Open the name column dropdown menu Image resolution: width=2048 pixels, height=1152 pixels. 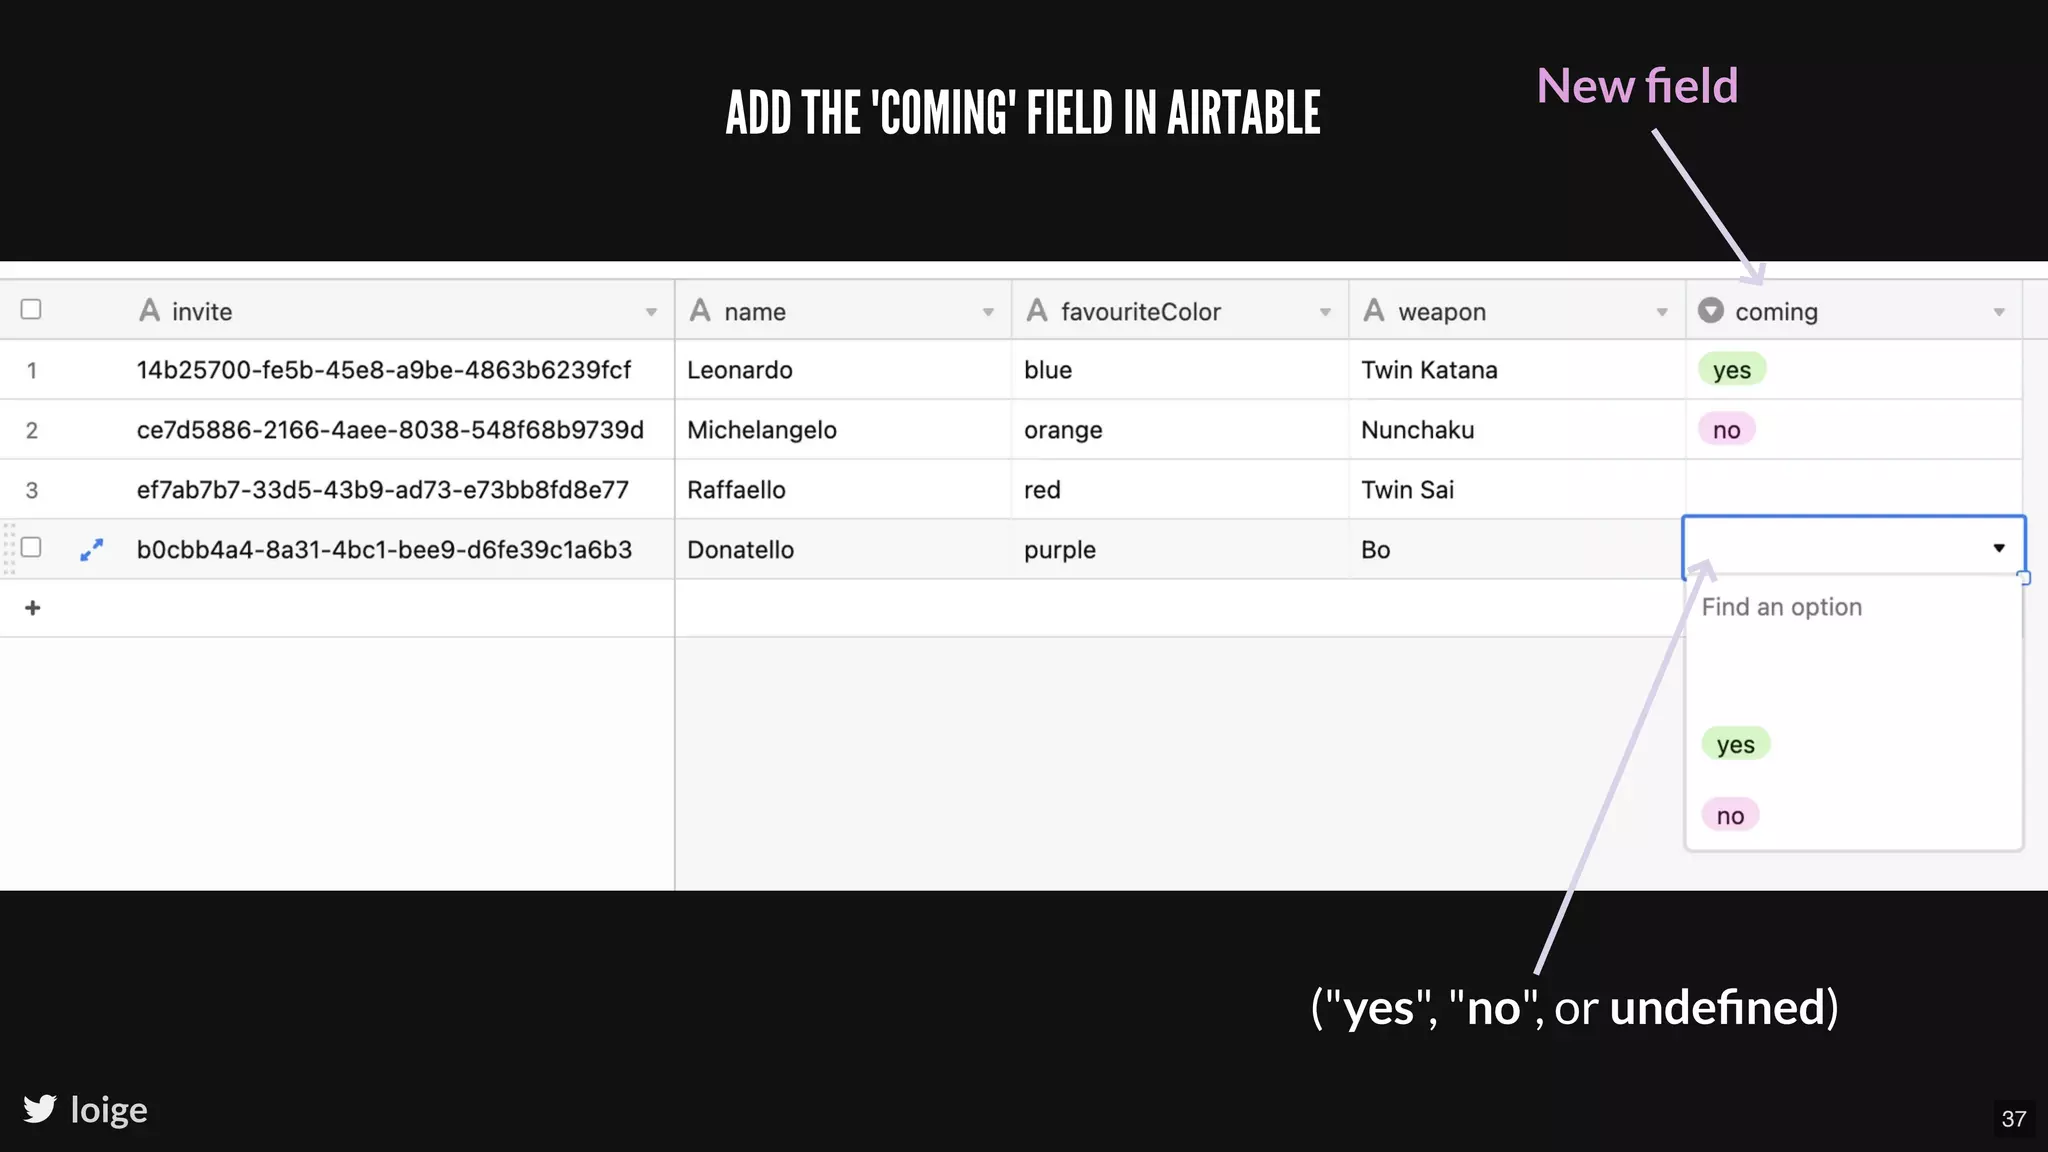988,312
